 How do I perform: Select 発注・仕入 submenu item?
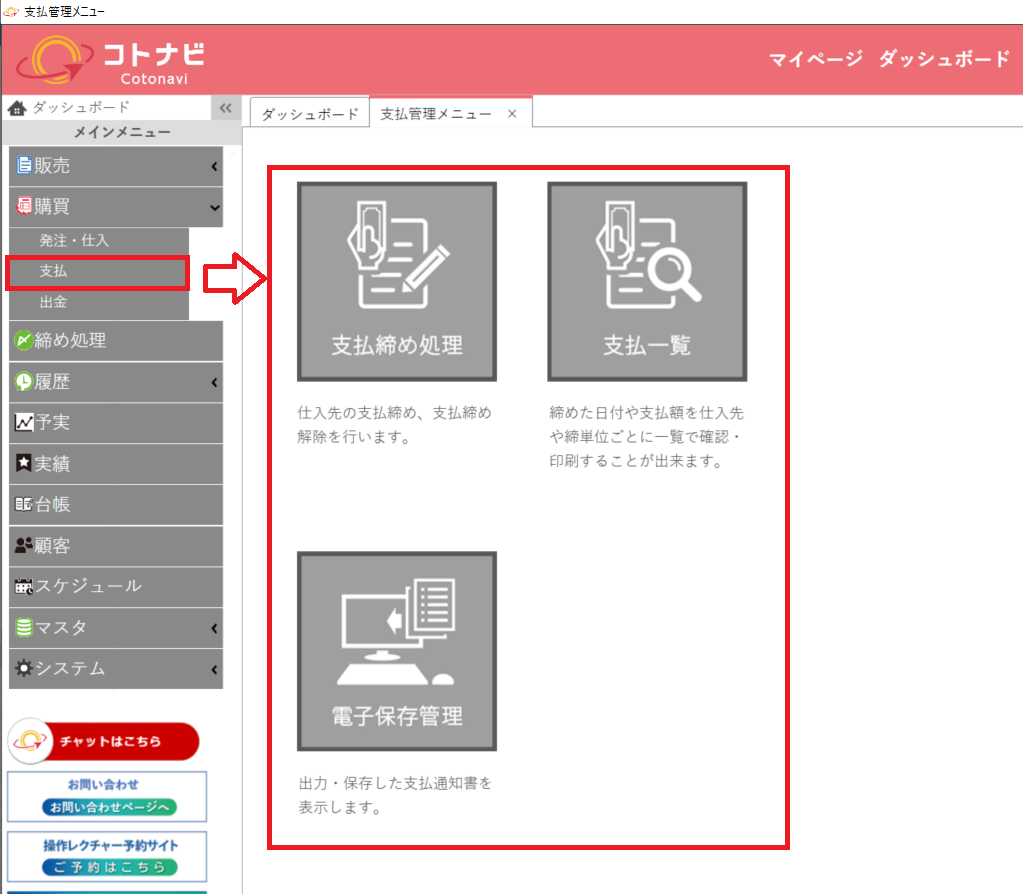coord(97,241)
